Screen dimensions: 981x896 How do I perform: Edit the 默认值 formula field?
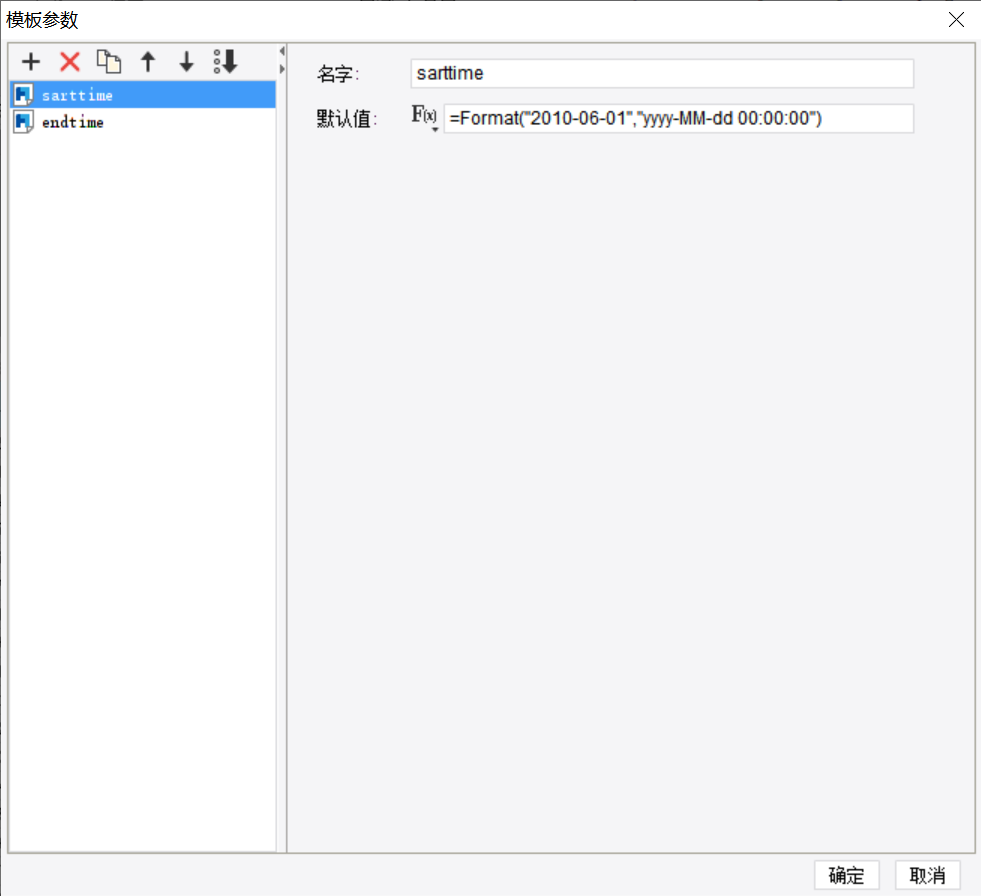679,118
